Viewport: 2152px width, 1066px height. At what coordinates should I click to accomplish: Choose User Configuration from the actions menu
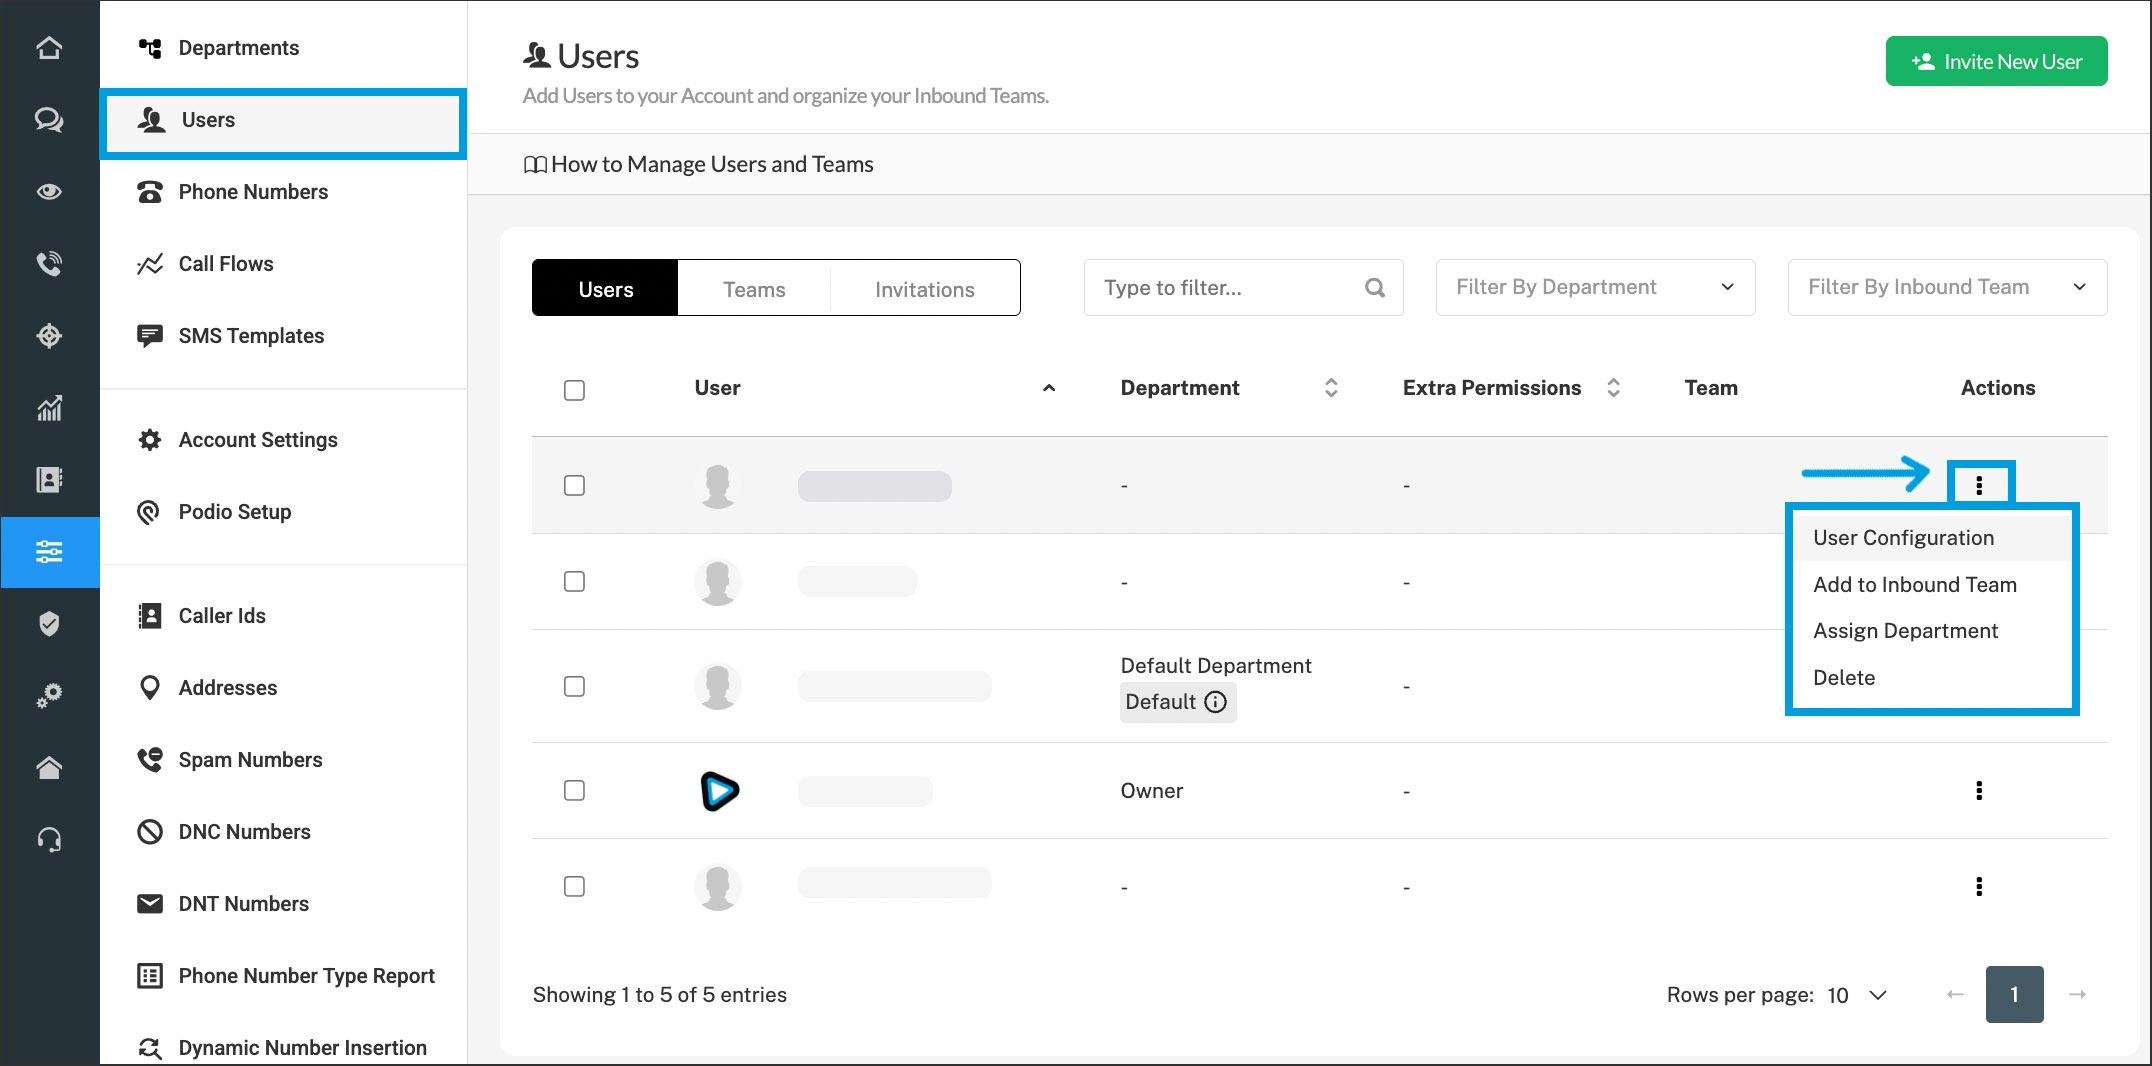tap(1903, 538)
